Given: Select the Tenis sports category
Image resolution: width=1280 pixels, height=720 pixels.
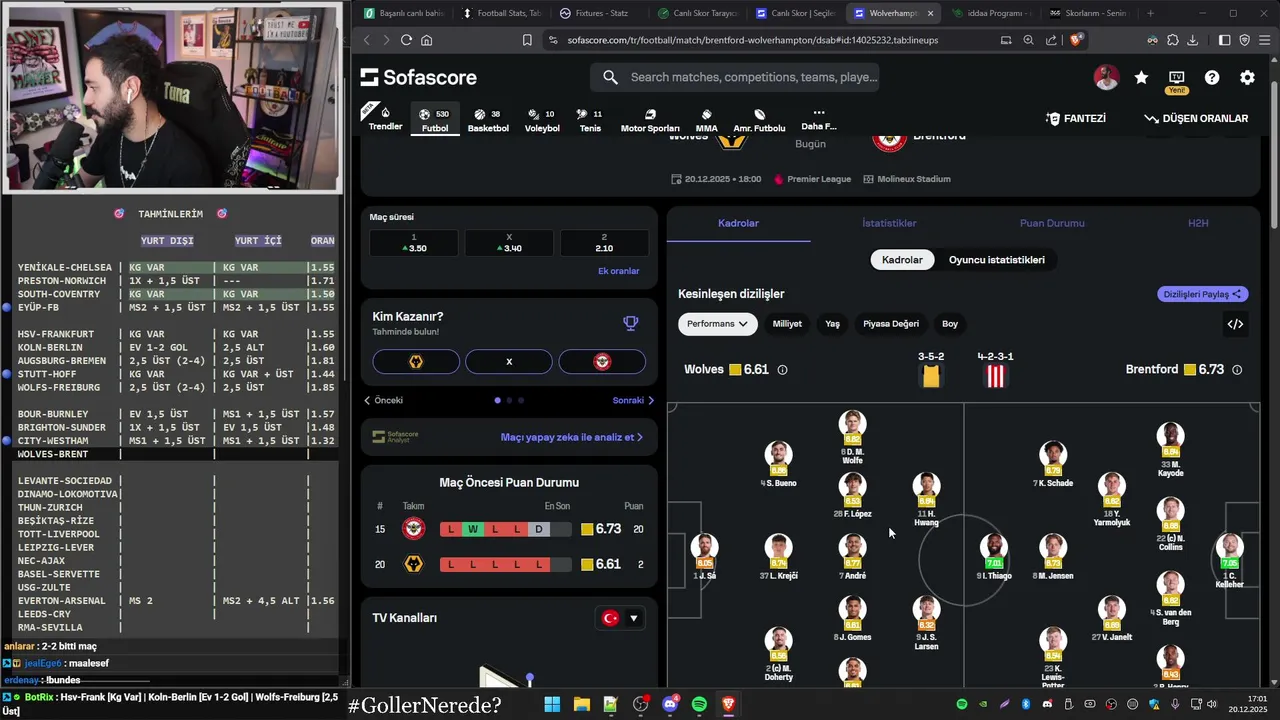Looking at the screenshot, I should 590,120.
